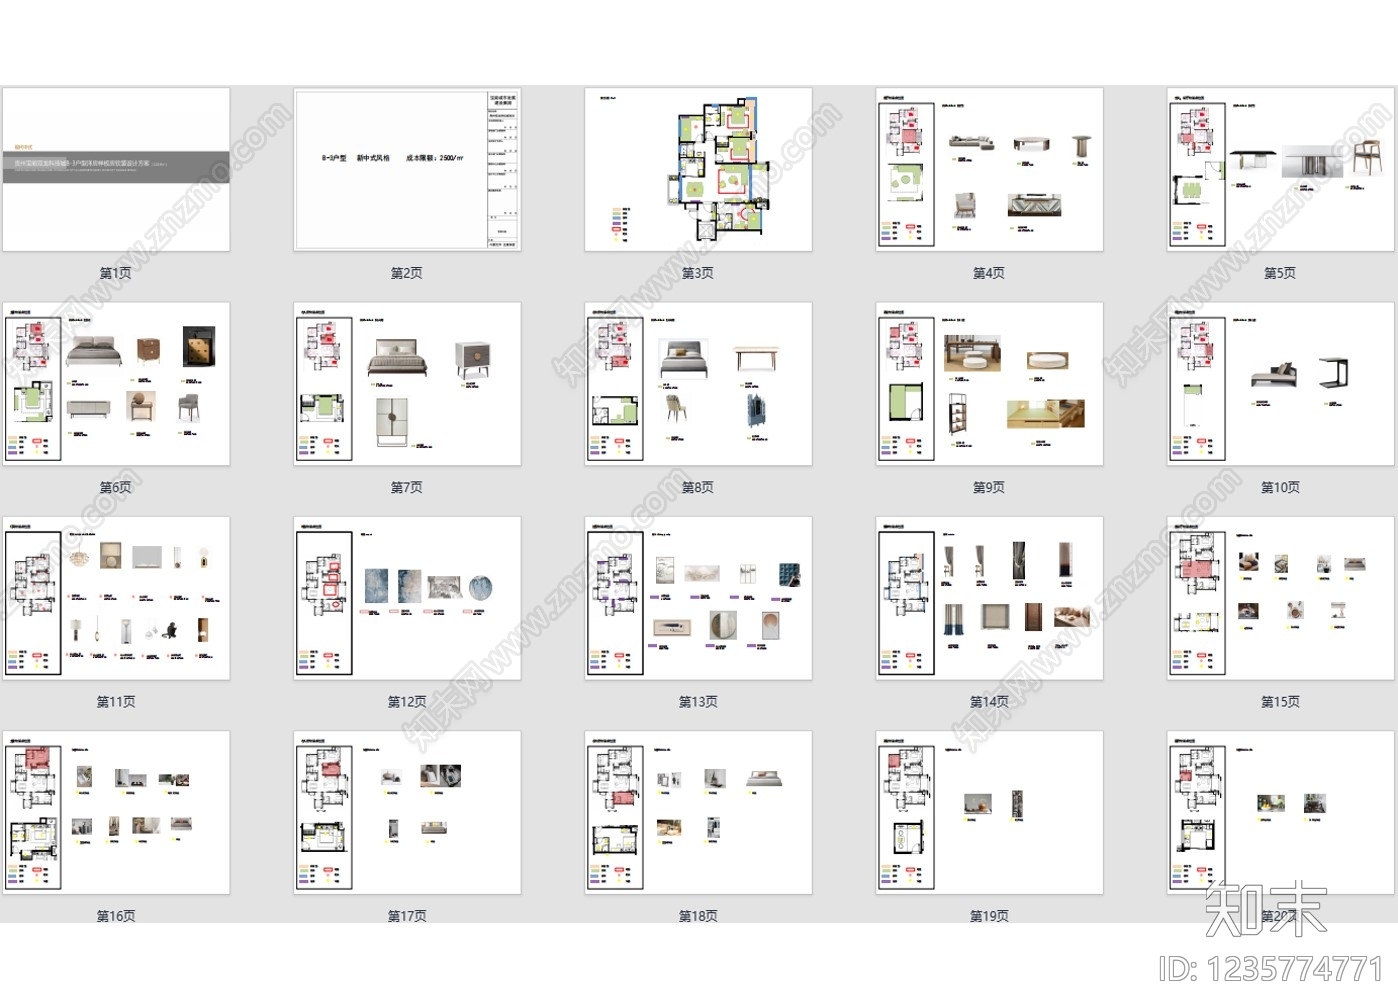
Task: Select the page 10 thumbnail
Action: [1280, 384]
